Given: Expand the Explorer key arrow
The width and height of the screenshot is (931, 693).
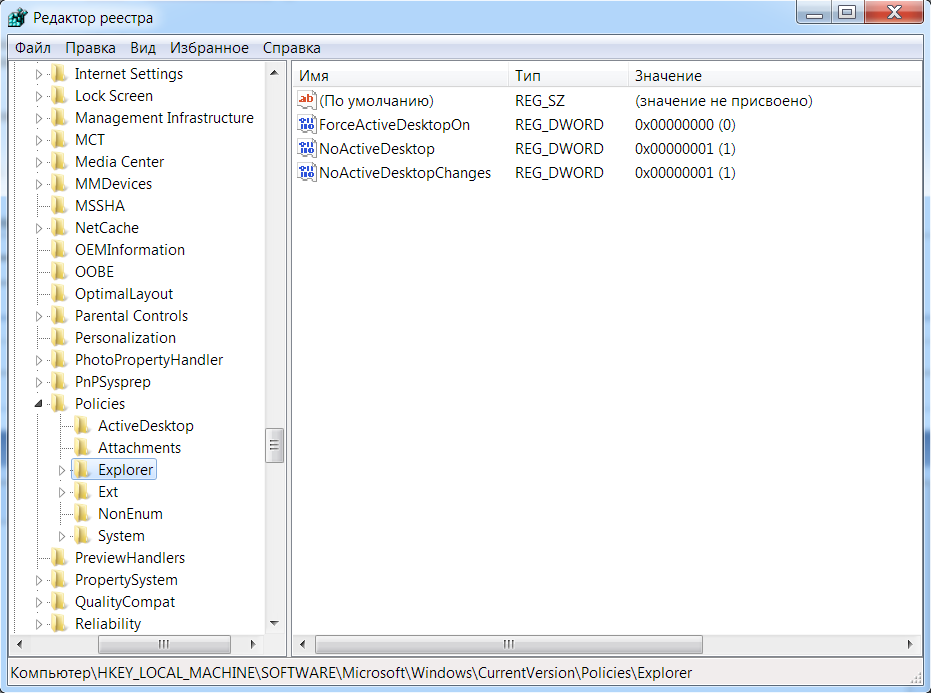Looking at the screenshot, I should pos(62,470).
